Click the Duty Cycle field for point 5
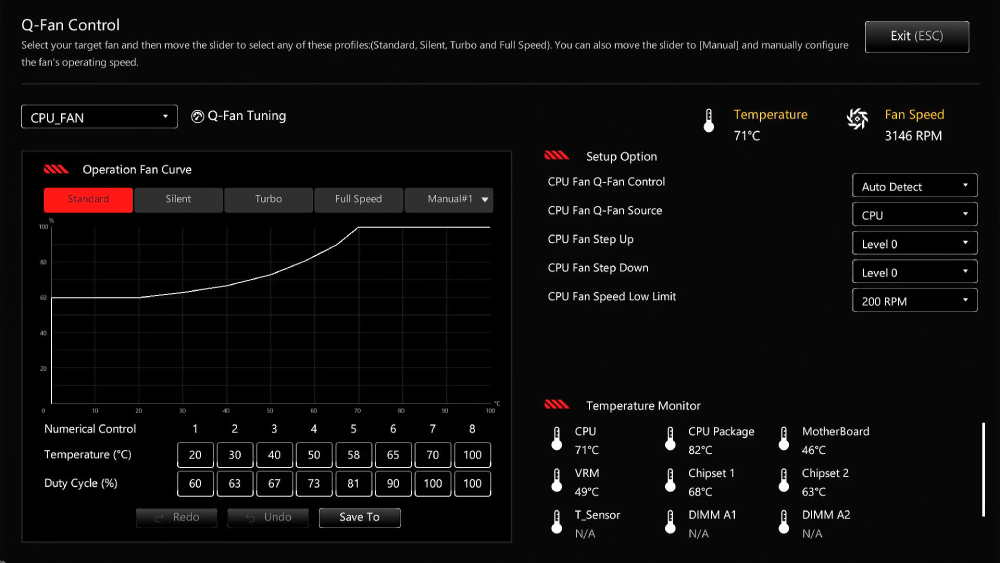The image size is (1000, 563). click(x=353, y=484)
